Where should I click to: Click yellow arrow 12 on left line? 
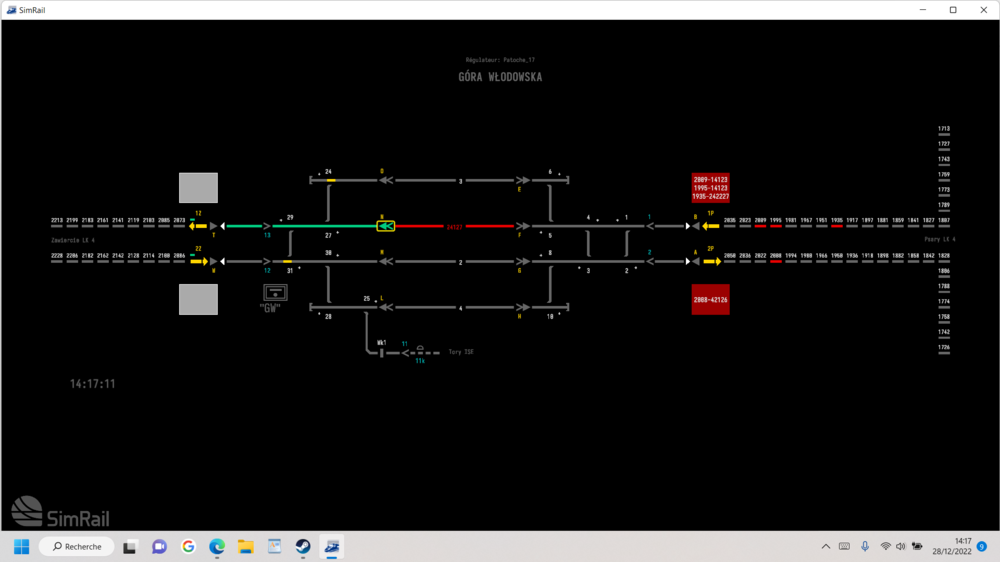coord(198,226)
